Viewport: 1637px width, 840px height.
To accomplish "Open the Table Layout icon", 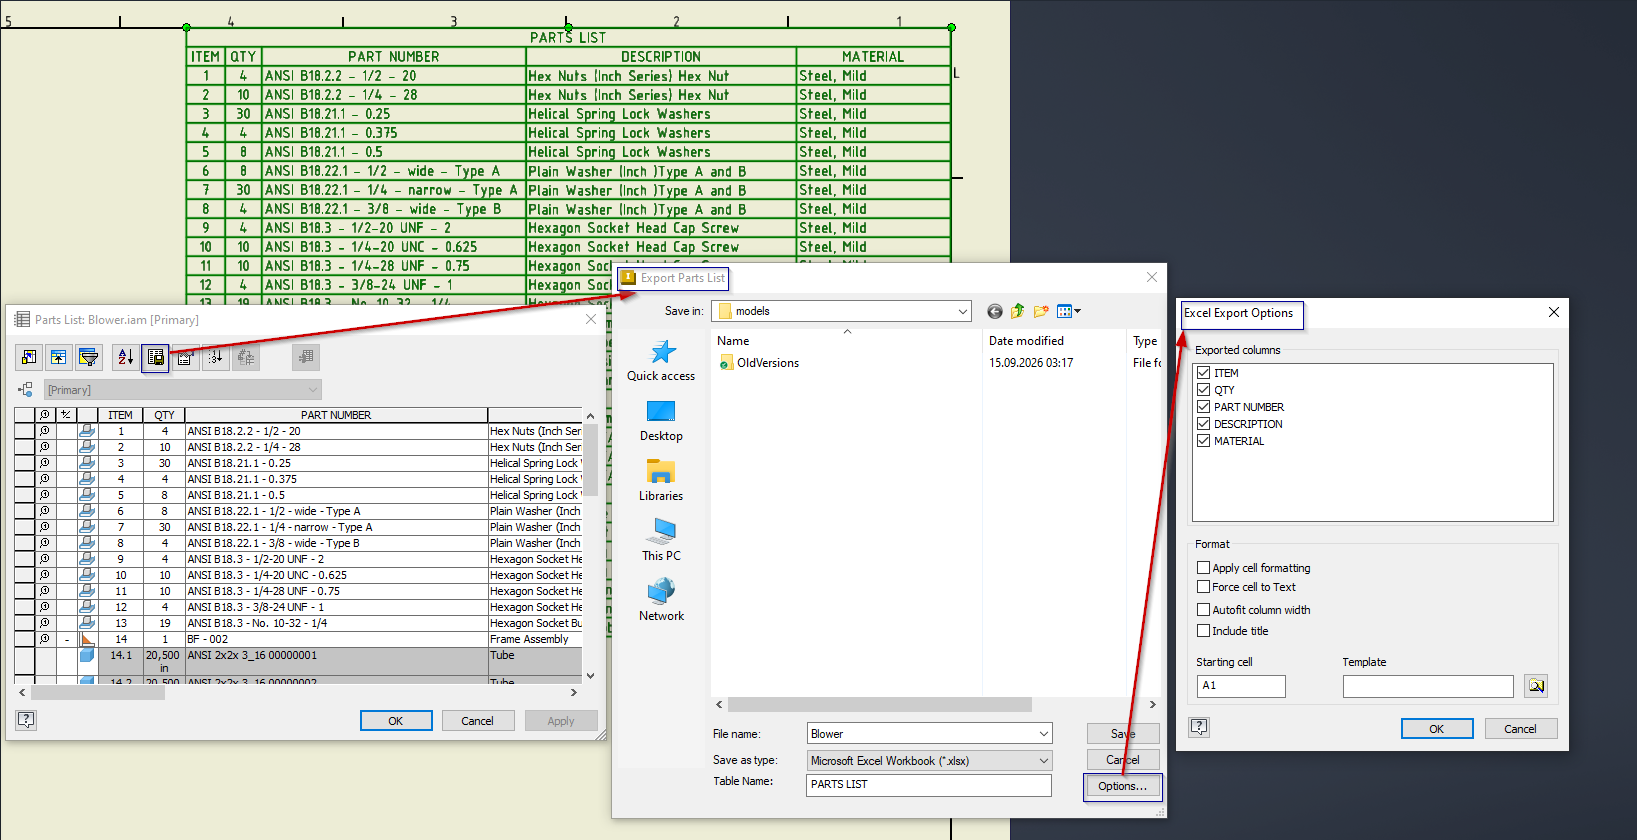I will coord(185,357).
